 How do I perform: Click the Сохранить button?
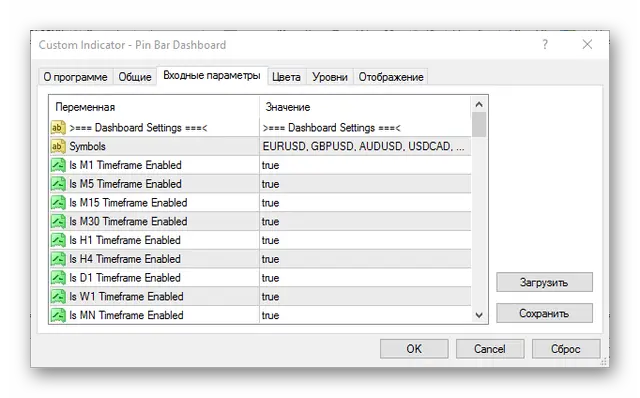click(x=544, y=314)
